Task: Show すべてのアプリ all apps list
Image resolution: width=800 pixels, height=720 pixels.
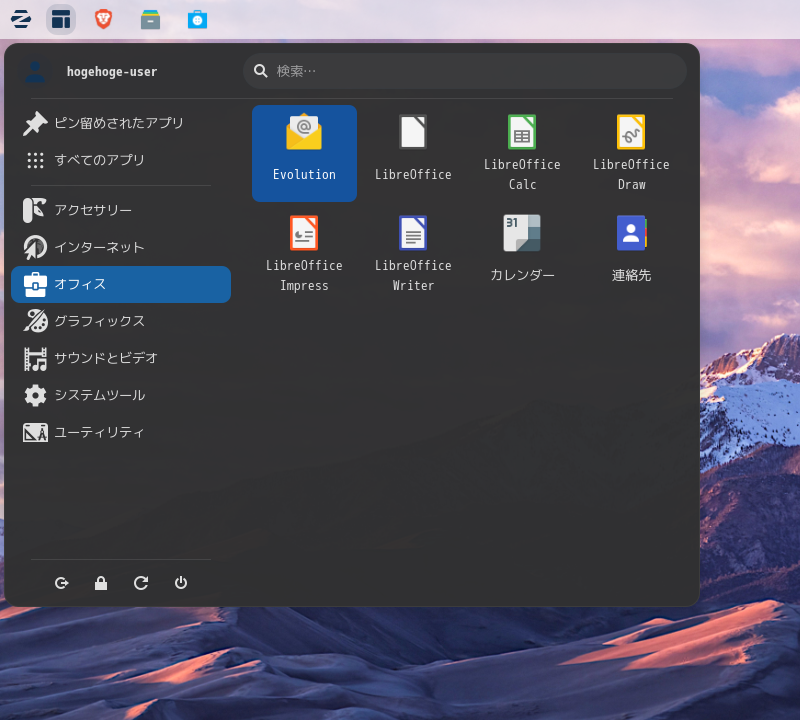Action: pos(121,160)
